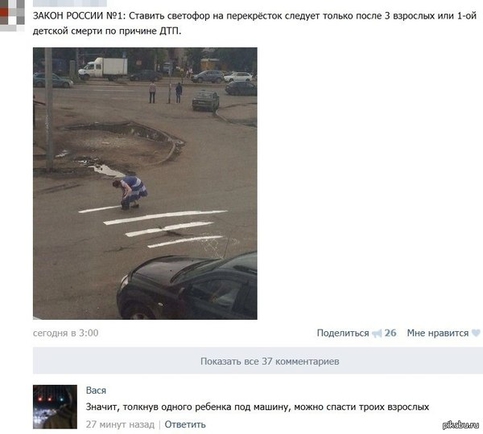Open Вася's profile name link
483x434 pixels.
(96, 390)
